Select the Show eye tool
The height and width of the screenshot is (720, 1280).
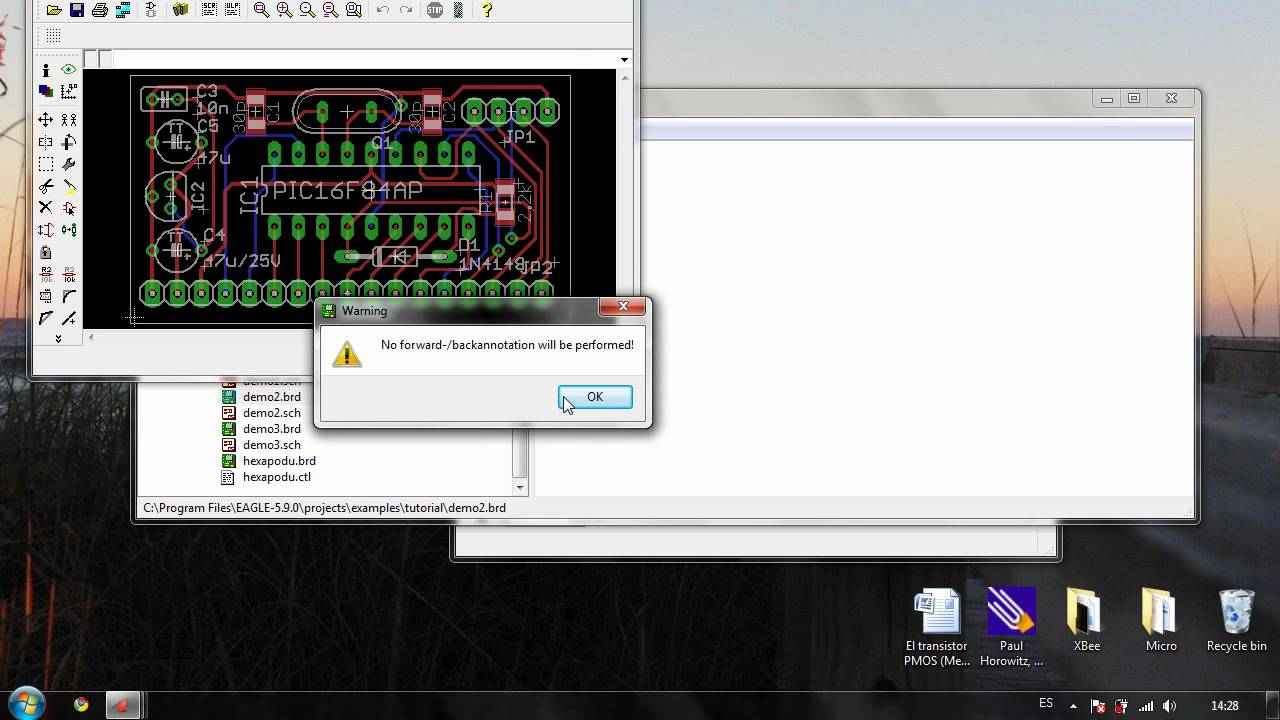pyautogui.click(x=69, y=70)
